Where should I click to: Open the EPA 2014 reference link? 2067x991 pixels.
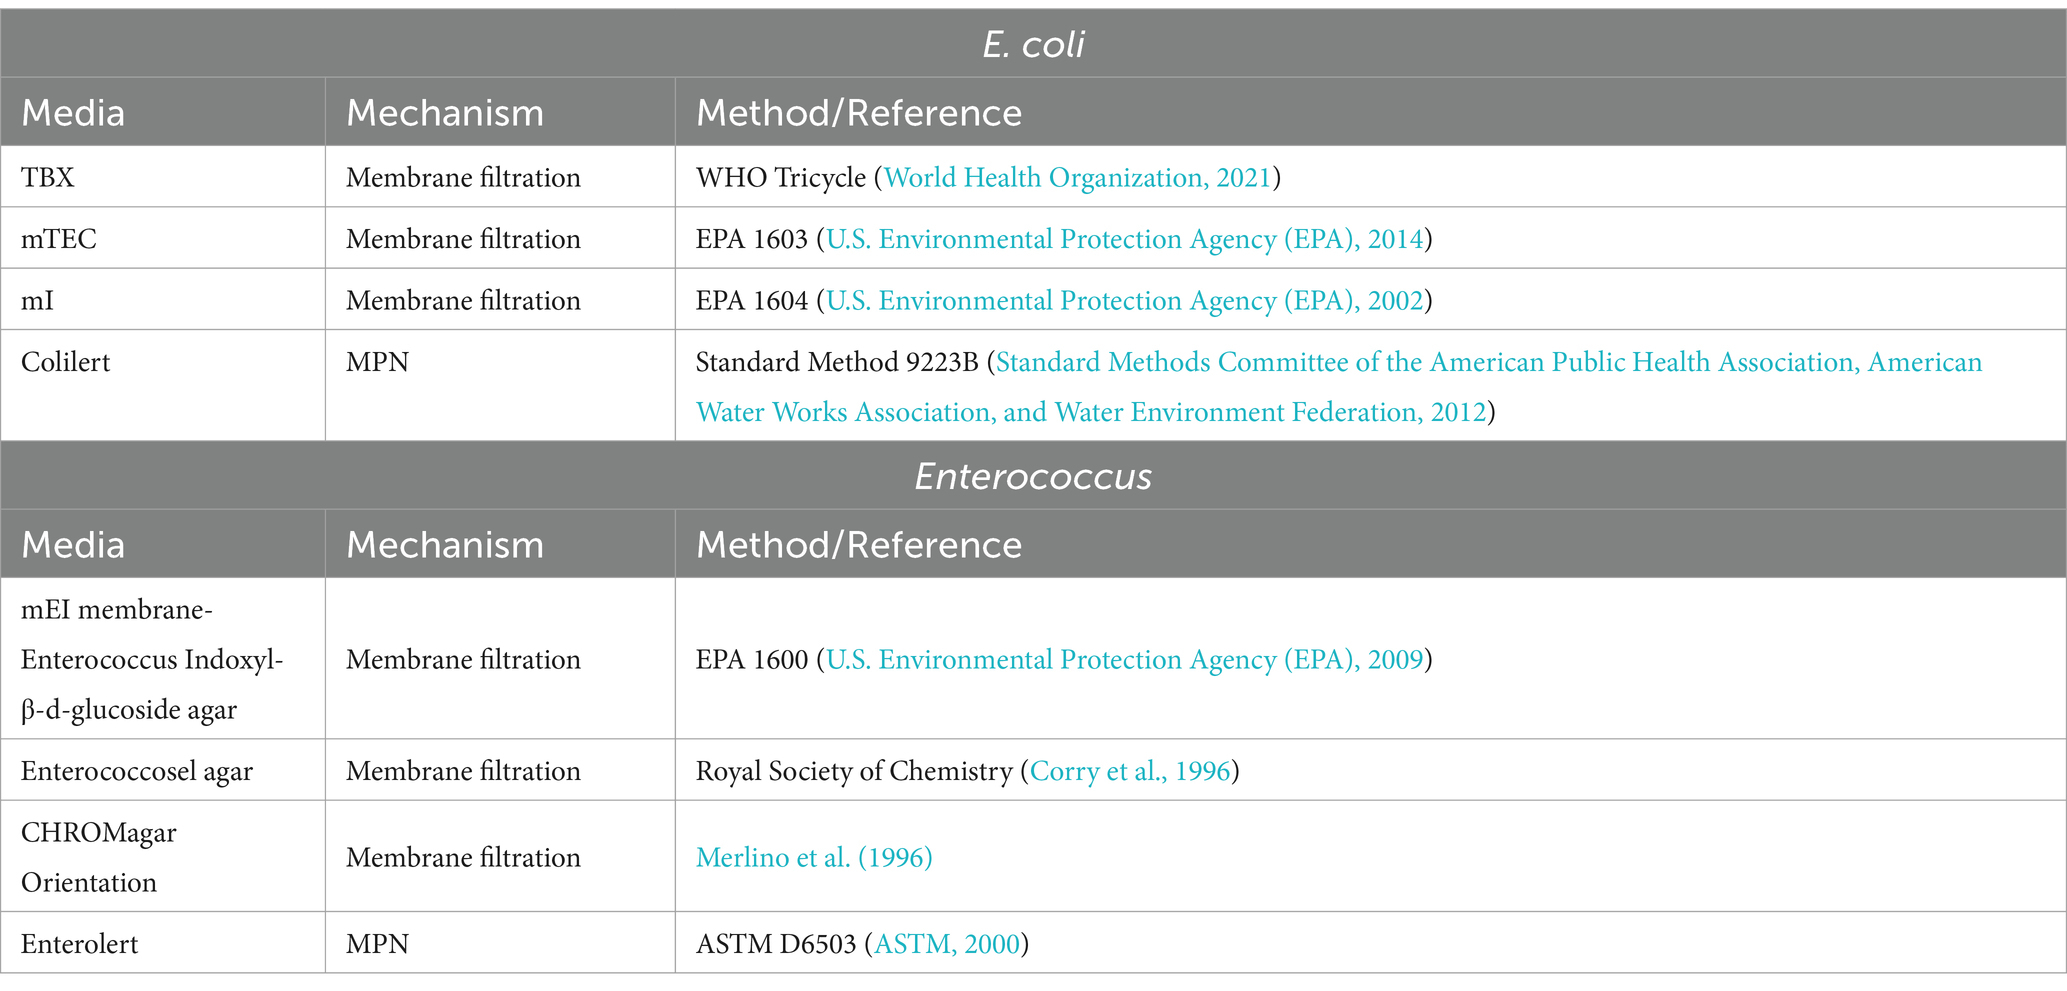click(1124, 239)
